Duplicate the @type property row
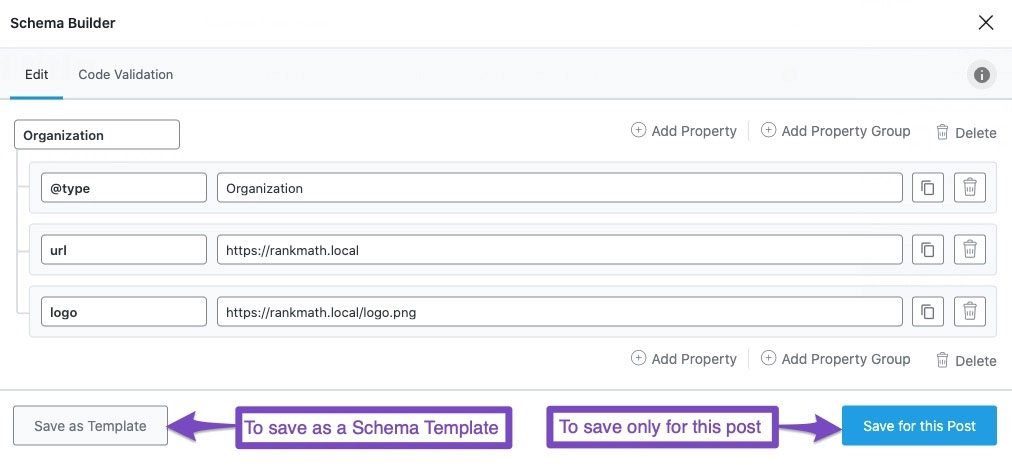The width and height of the screenshot is (1012, 469). click(x=927, y=188)
